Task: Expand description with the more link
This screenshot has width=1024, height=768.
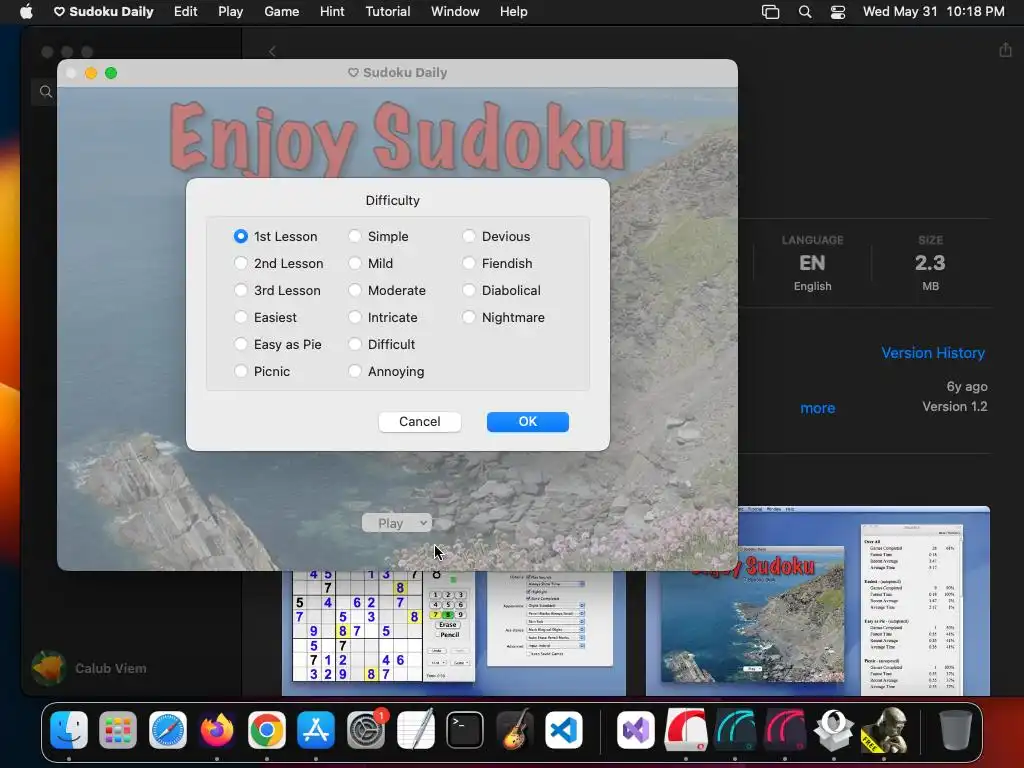Action: click(x=818, y=408)
